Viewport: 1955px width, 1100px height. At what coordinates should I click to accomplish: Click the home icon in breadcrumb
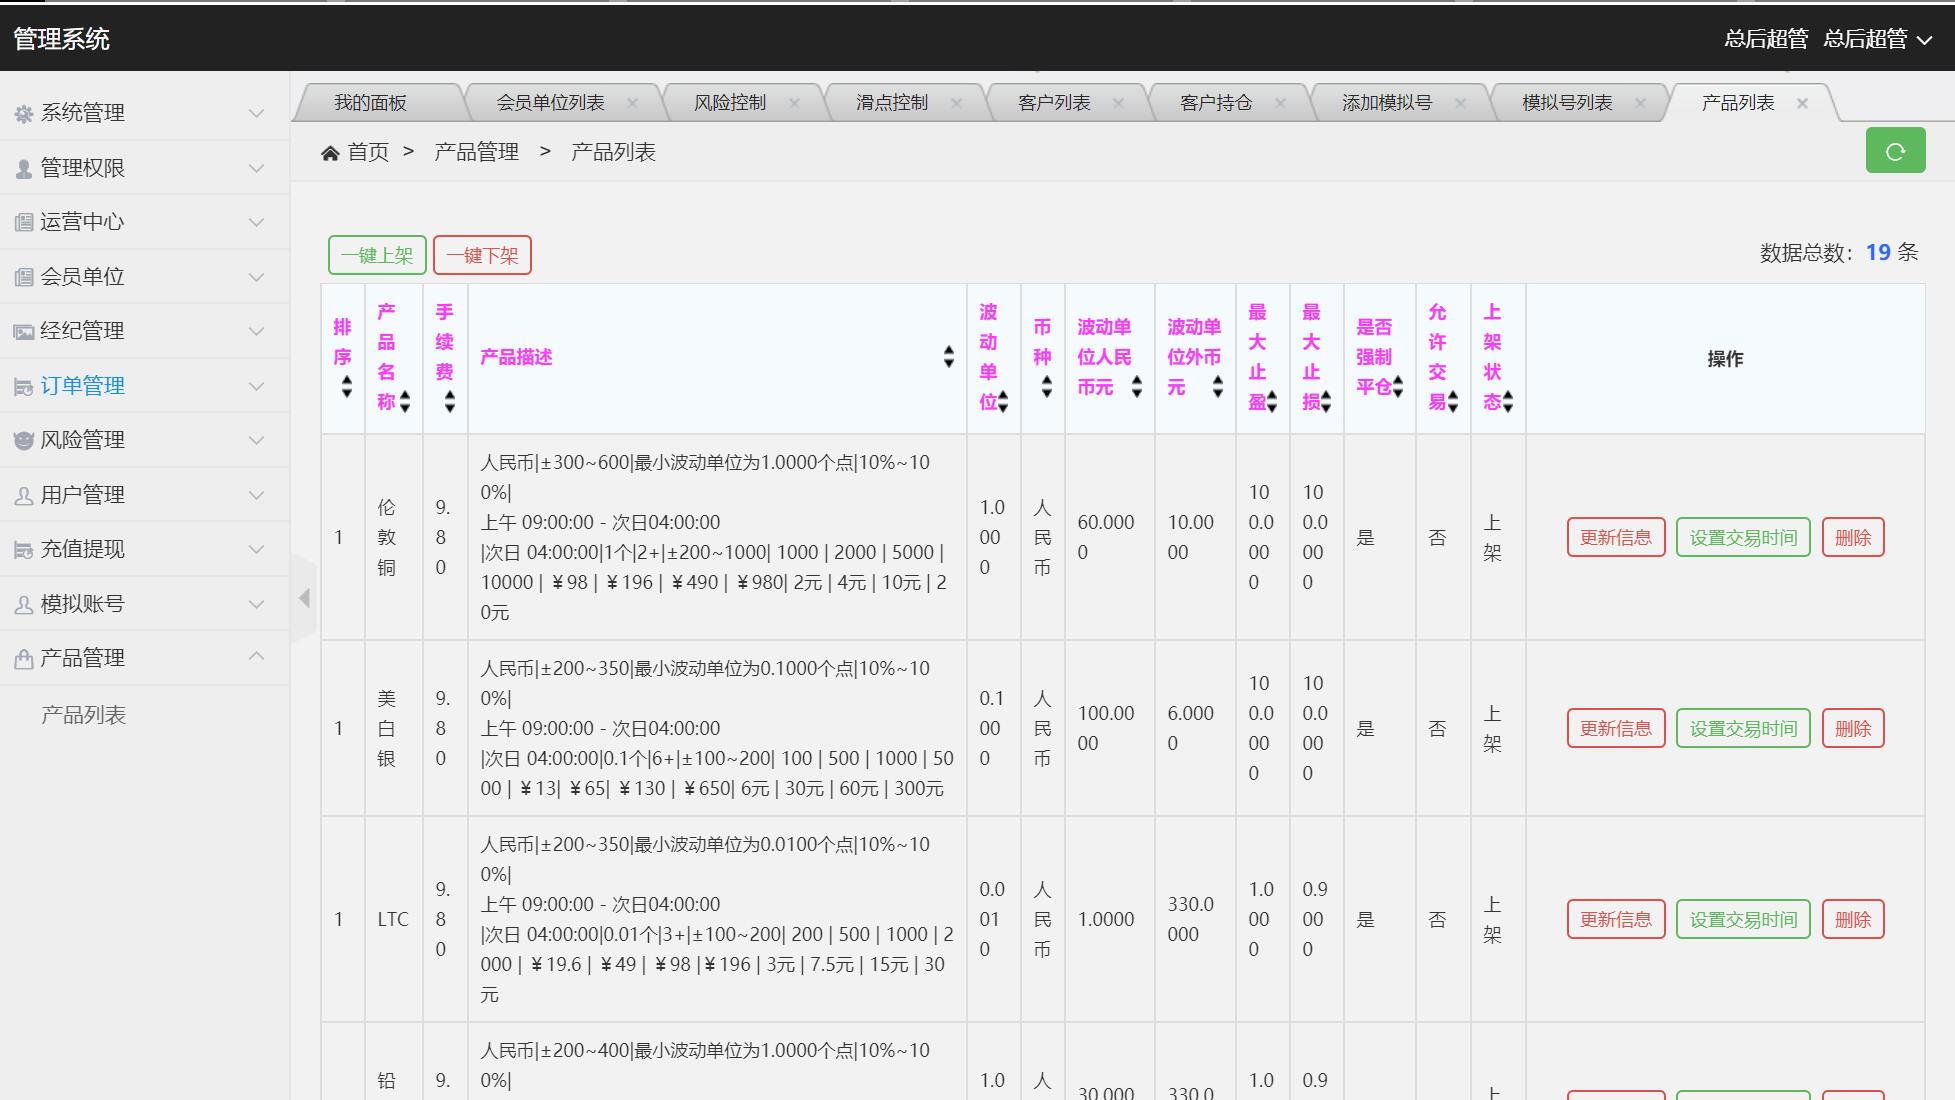[x=330, y=153]
